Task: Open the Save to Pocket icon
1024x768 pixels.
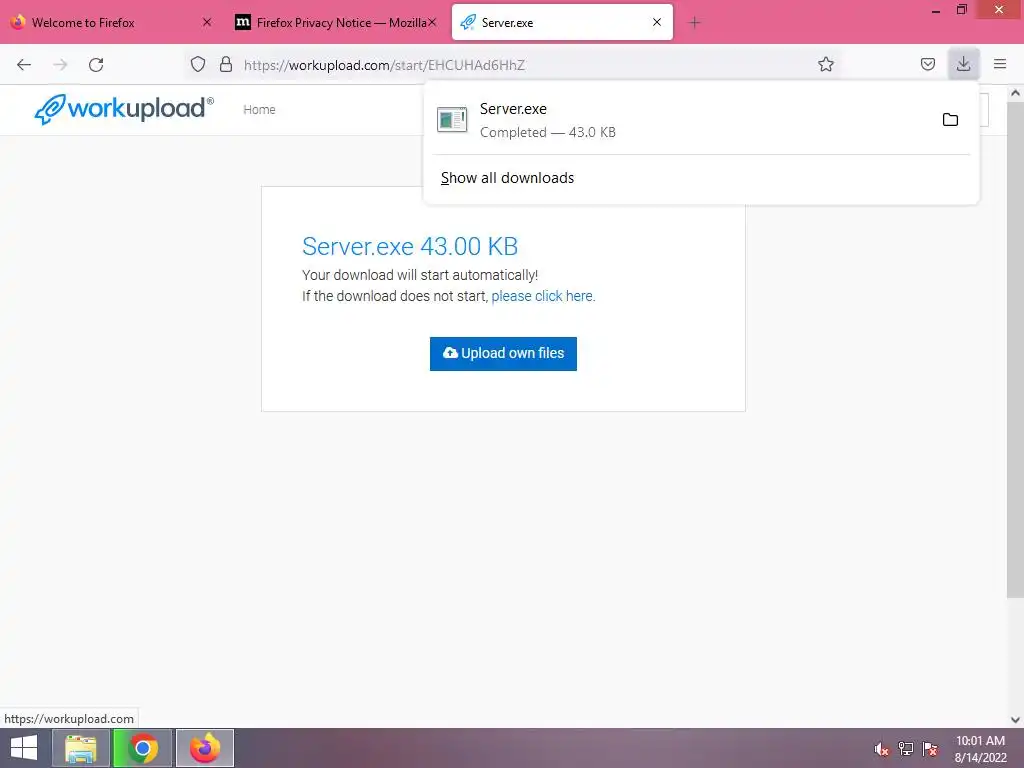Action: 927,64
